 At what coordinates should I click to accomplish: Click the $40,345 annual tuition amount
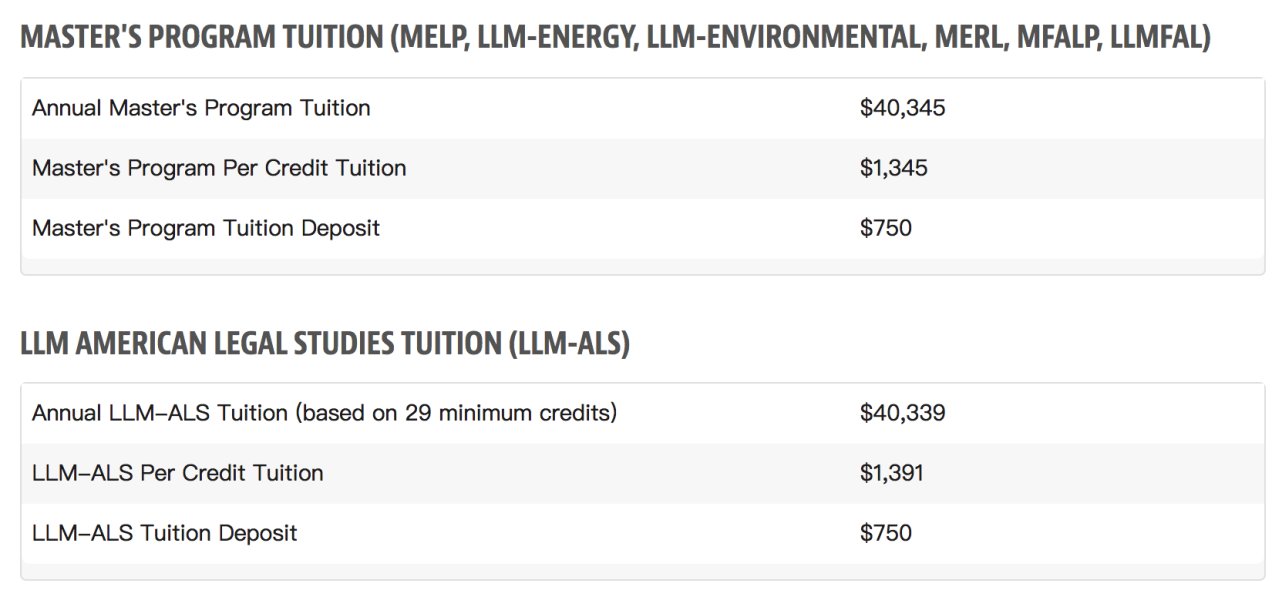pyautogui.click(x=902, y=108)
